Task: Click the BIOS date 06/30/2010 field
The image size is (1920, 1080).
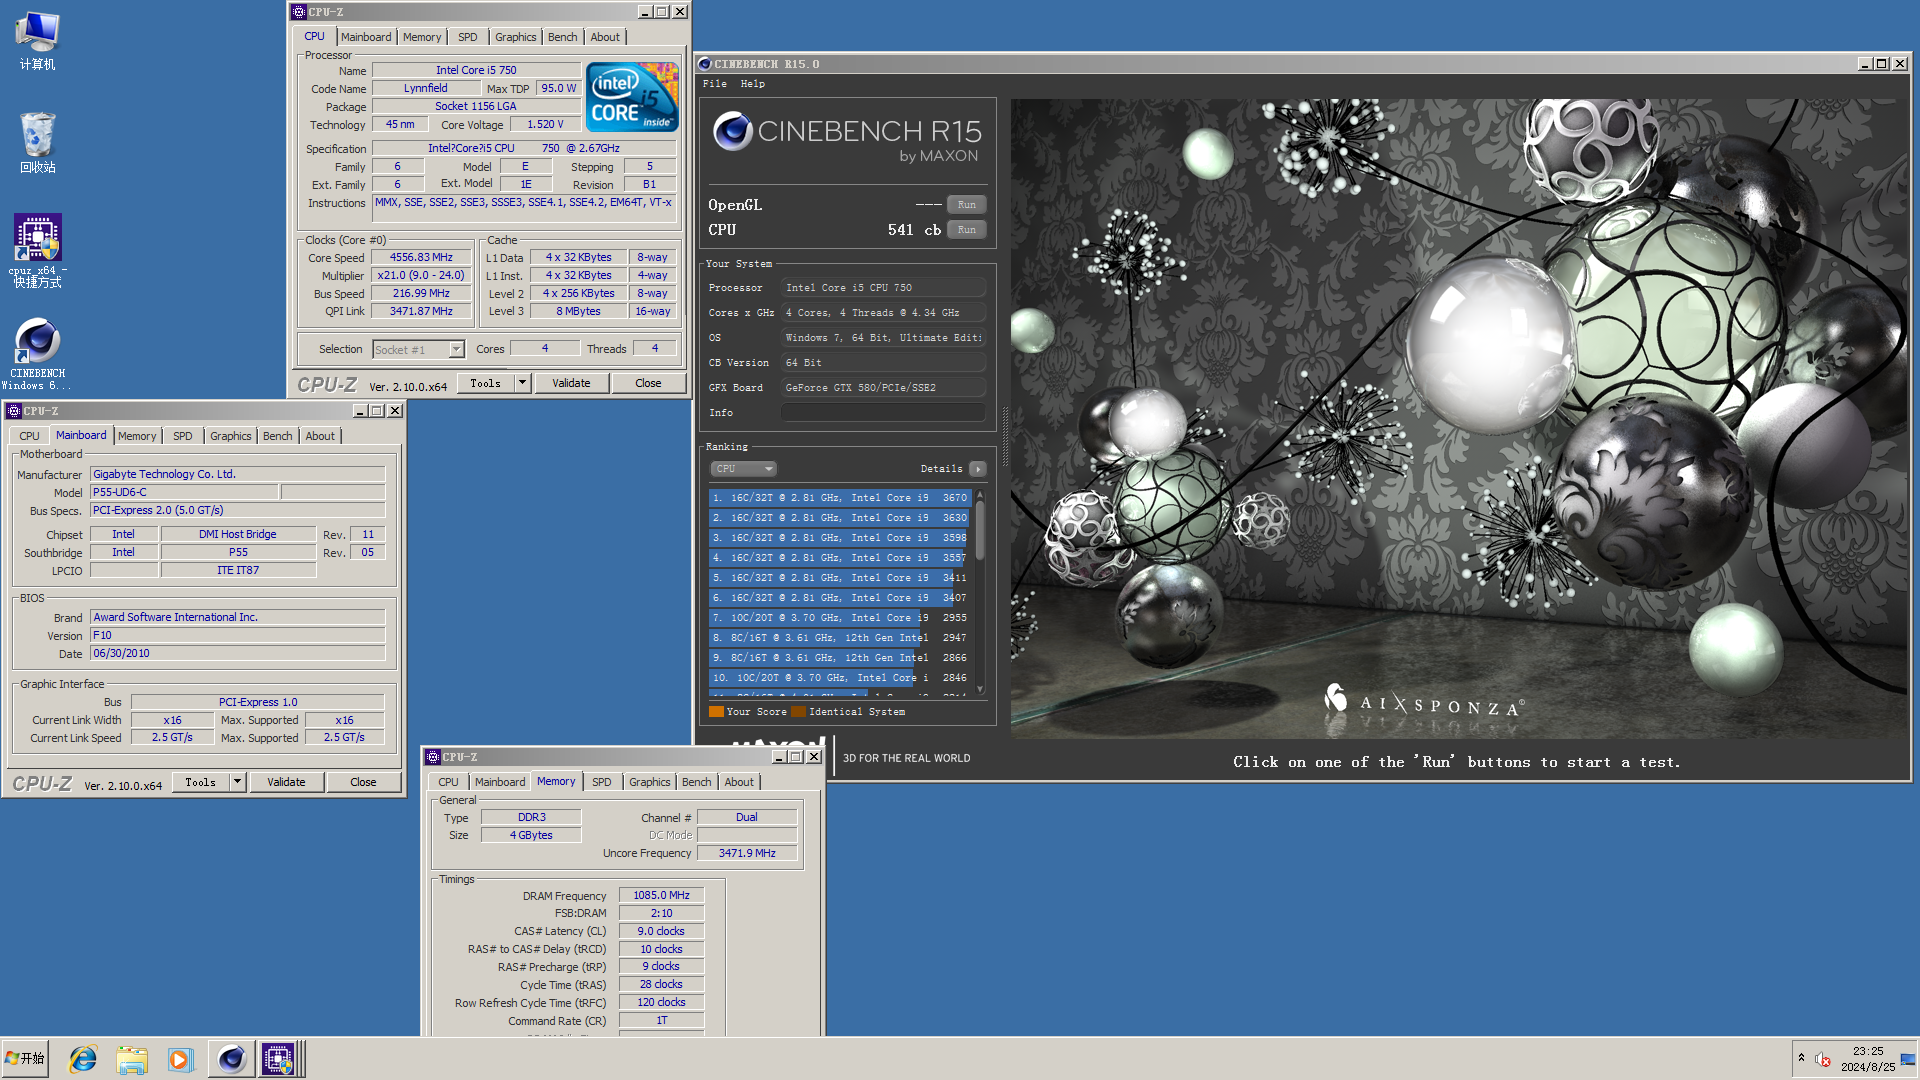Action: tap(237, 654)
